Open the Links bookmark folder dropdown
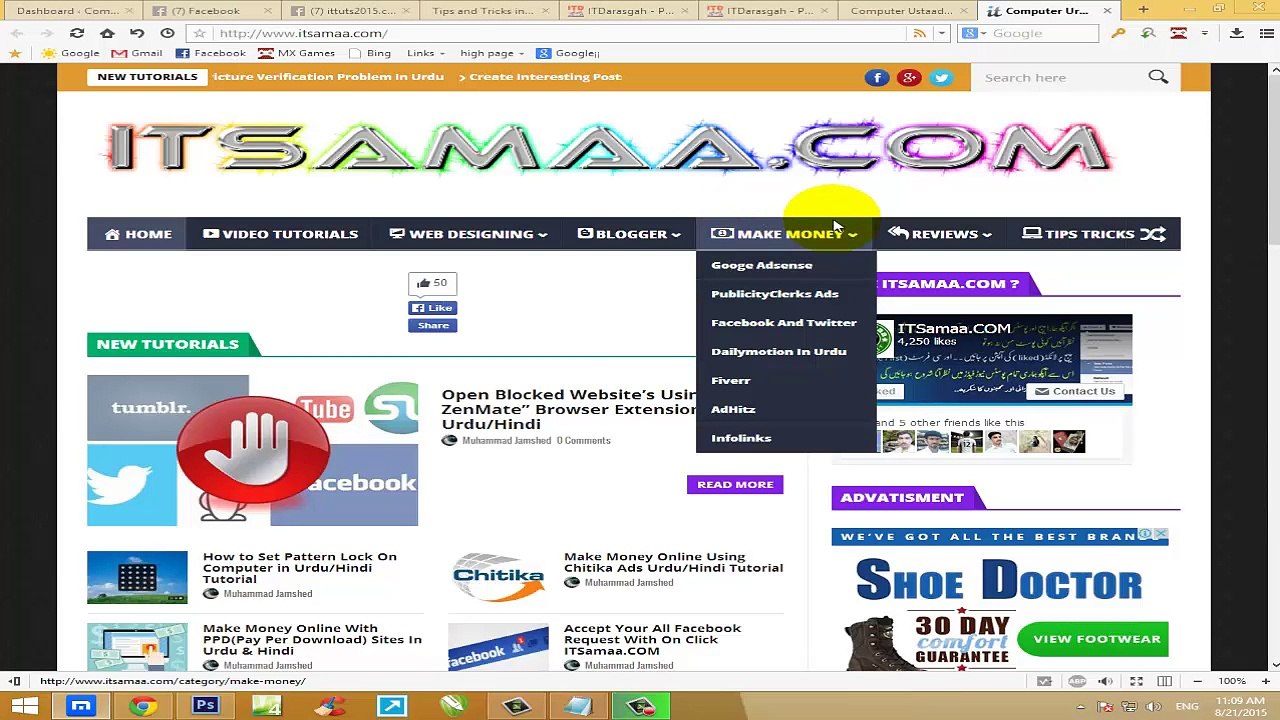The width and height of the screenshot is (1280, 720). click(426, 53)
